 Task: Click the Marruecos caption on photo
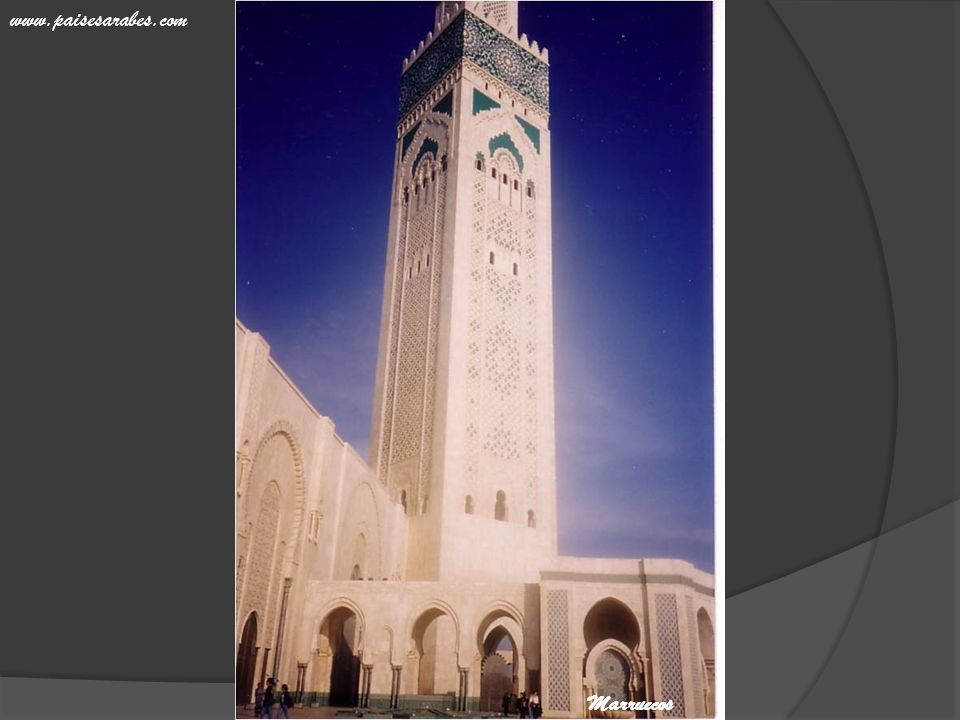coord(630,703)
